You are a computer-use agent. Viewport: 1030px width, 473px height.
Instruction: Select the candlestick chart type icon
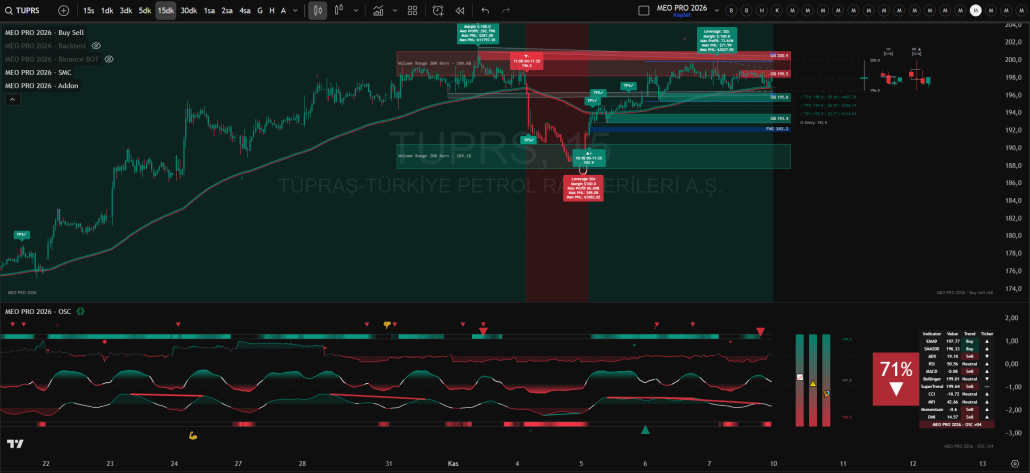pyautogui.click(x=318, y=10)
